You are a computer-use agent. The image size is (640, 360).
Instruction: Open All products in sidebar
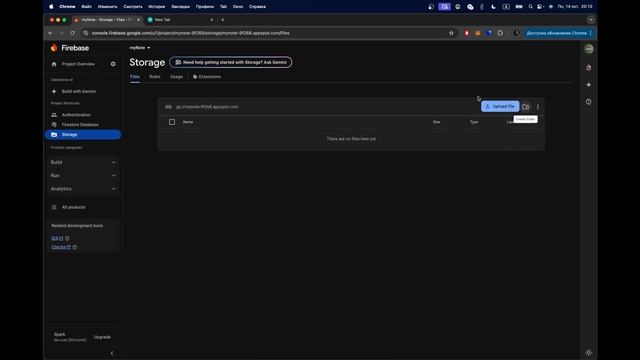pos(73,207)
